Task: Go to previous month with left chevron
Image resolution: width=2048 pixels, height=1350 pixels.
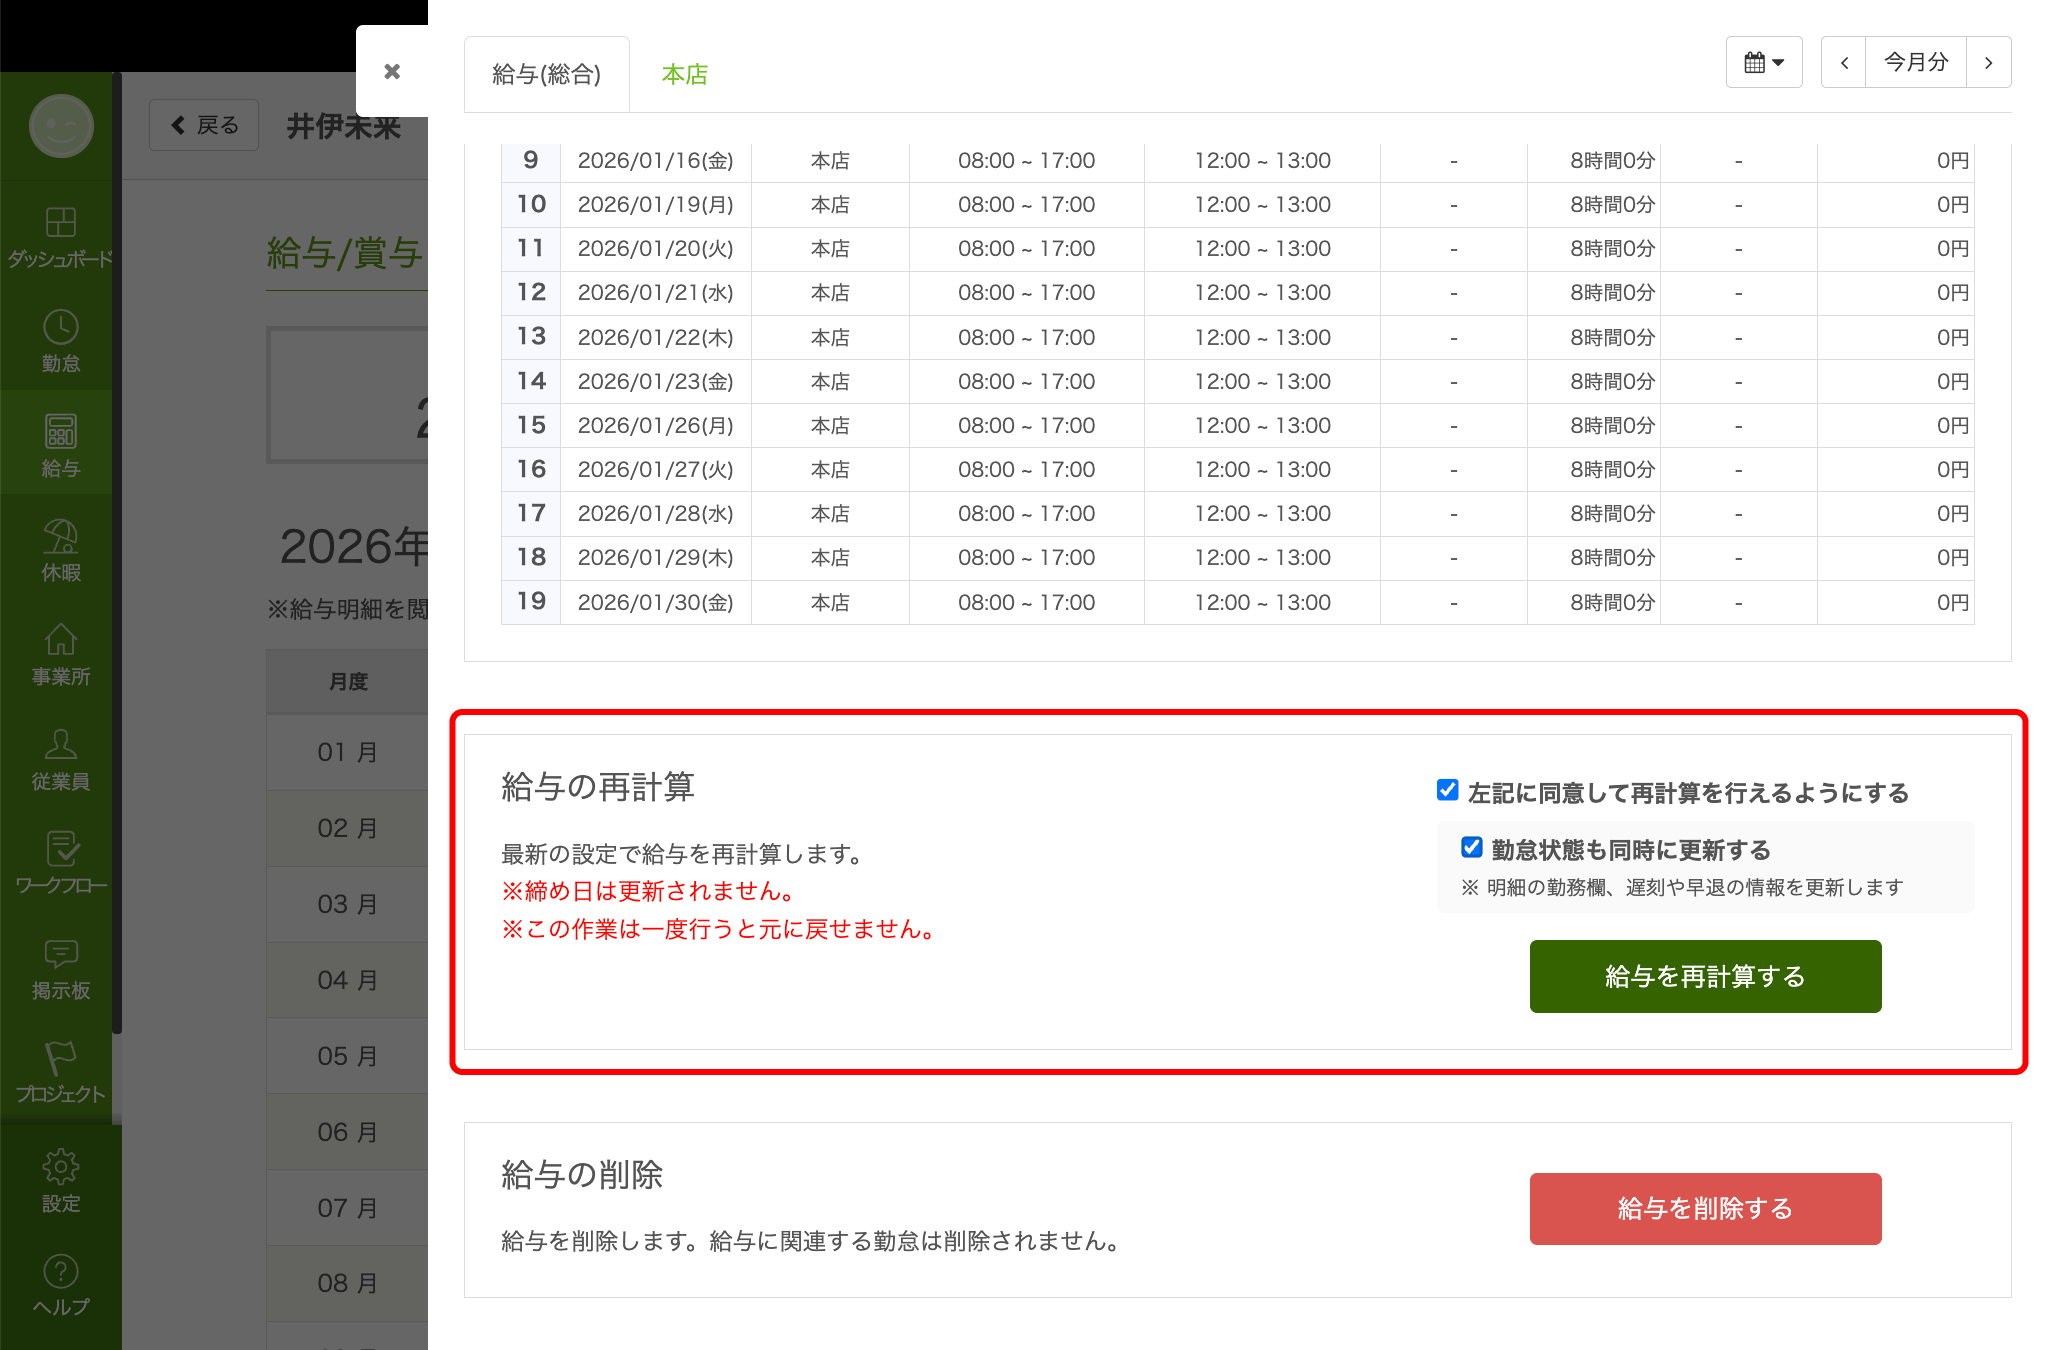Action: click(1844, 62)
